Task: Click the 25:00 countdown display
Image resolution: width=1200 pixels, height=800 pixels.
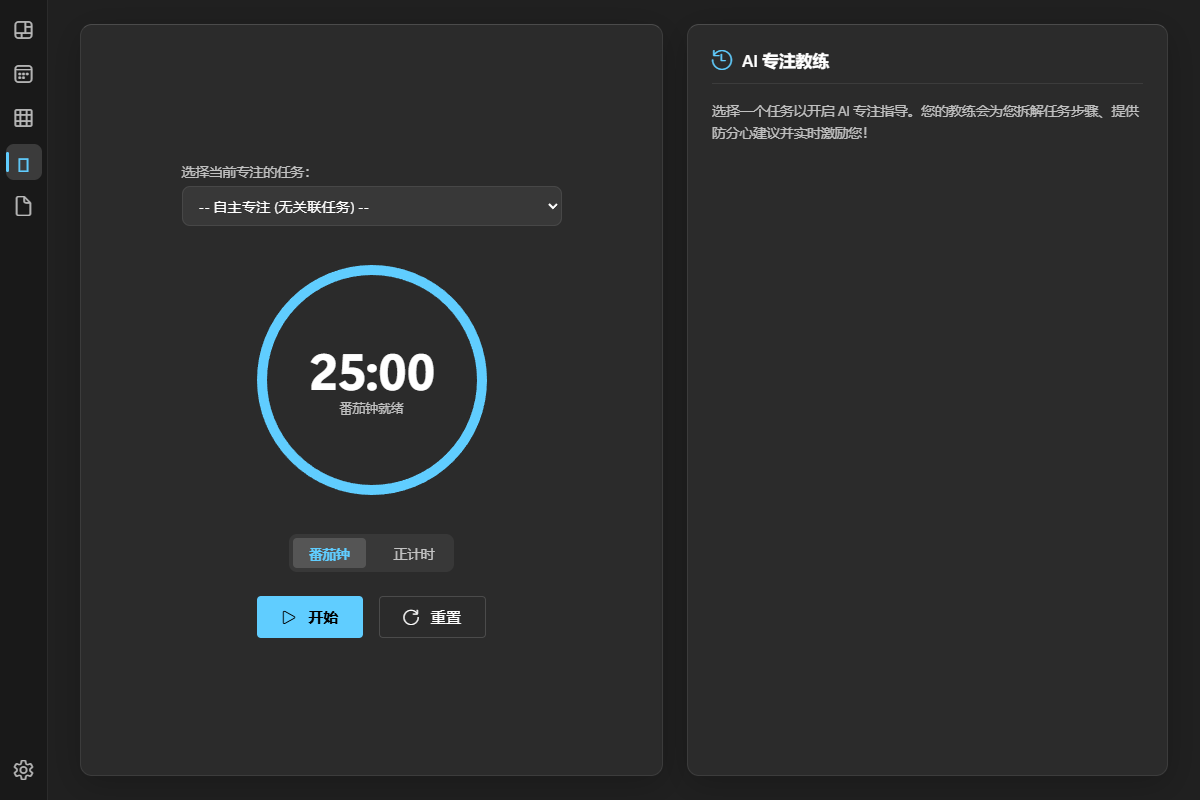Action: pyautogui.click(x=372, y=373)
